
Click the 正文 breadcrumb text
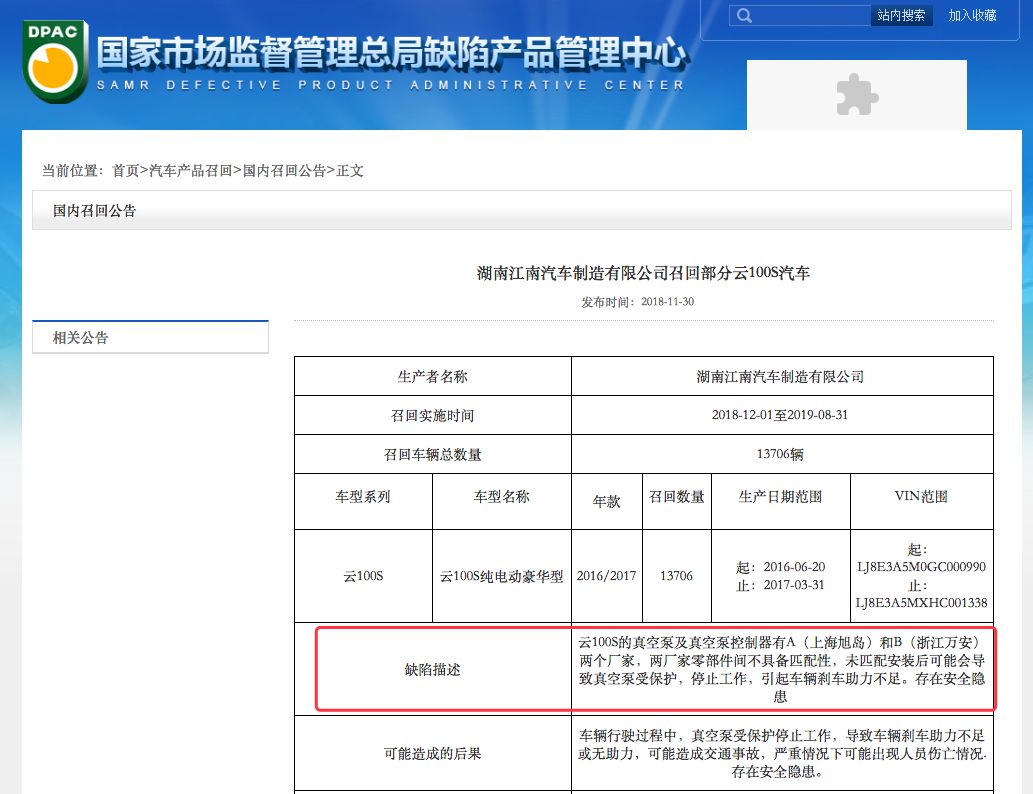[350, 171]
